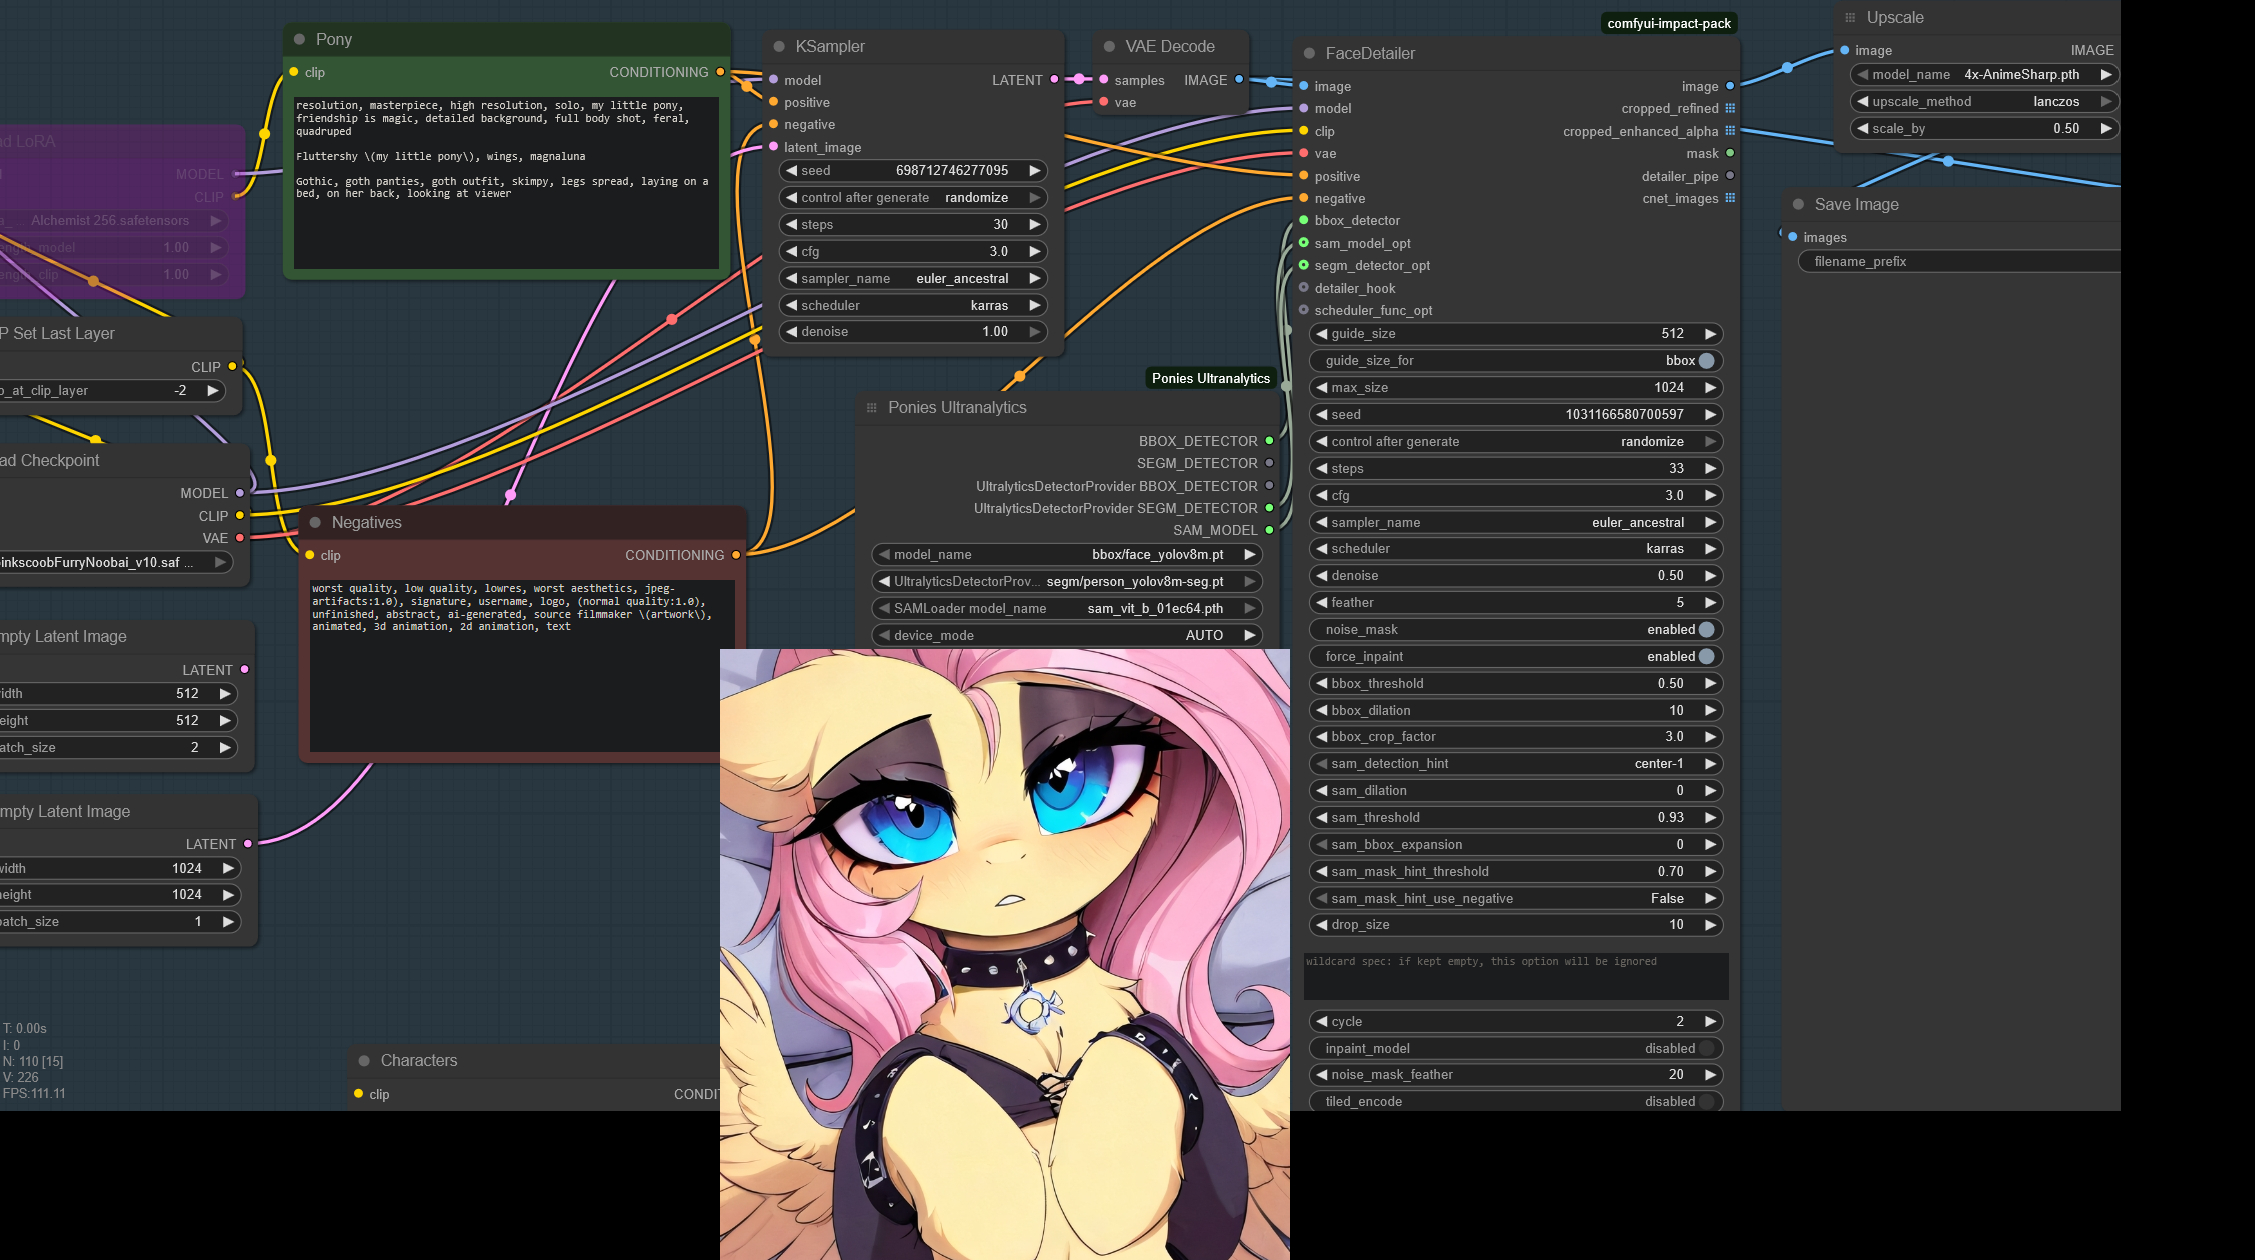The height and width of the screenshot is (1260, 2255).
Task: Collapse the VAE Decode node dot
Action: (1109, 47)
